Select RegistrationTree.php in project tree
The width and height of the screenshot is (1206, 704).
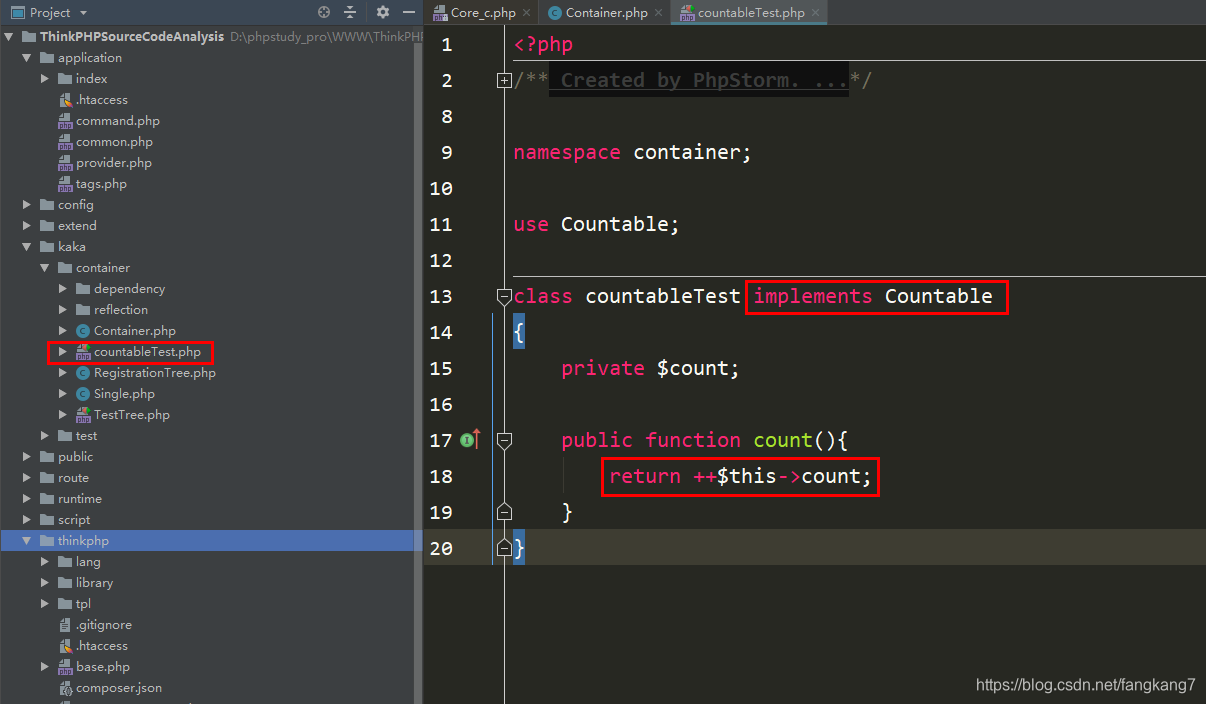click(154, 373)
